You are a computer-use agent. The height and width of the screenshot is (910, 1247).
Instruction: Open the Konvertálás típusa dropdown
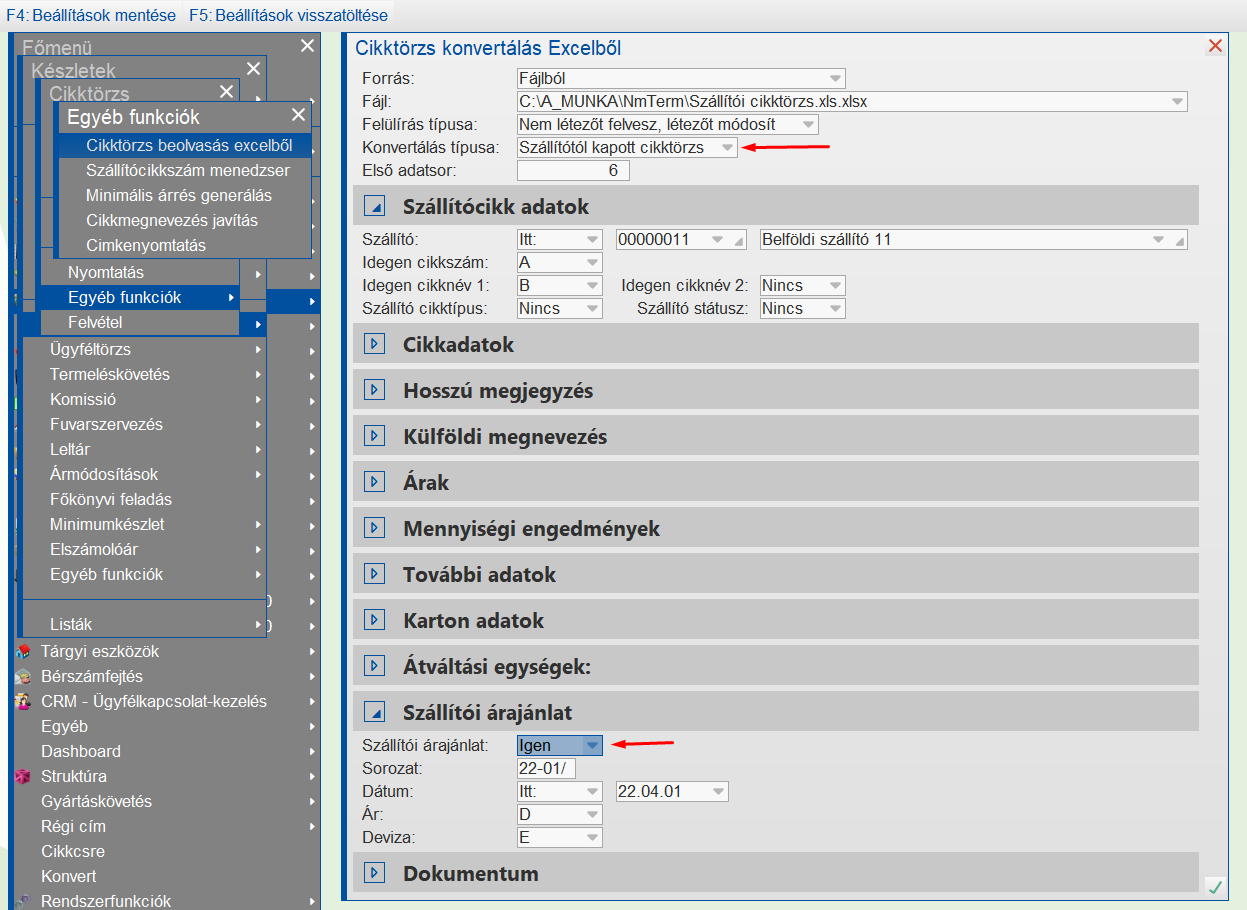tap(728, 148)
